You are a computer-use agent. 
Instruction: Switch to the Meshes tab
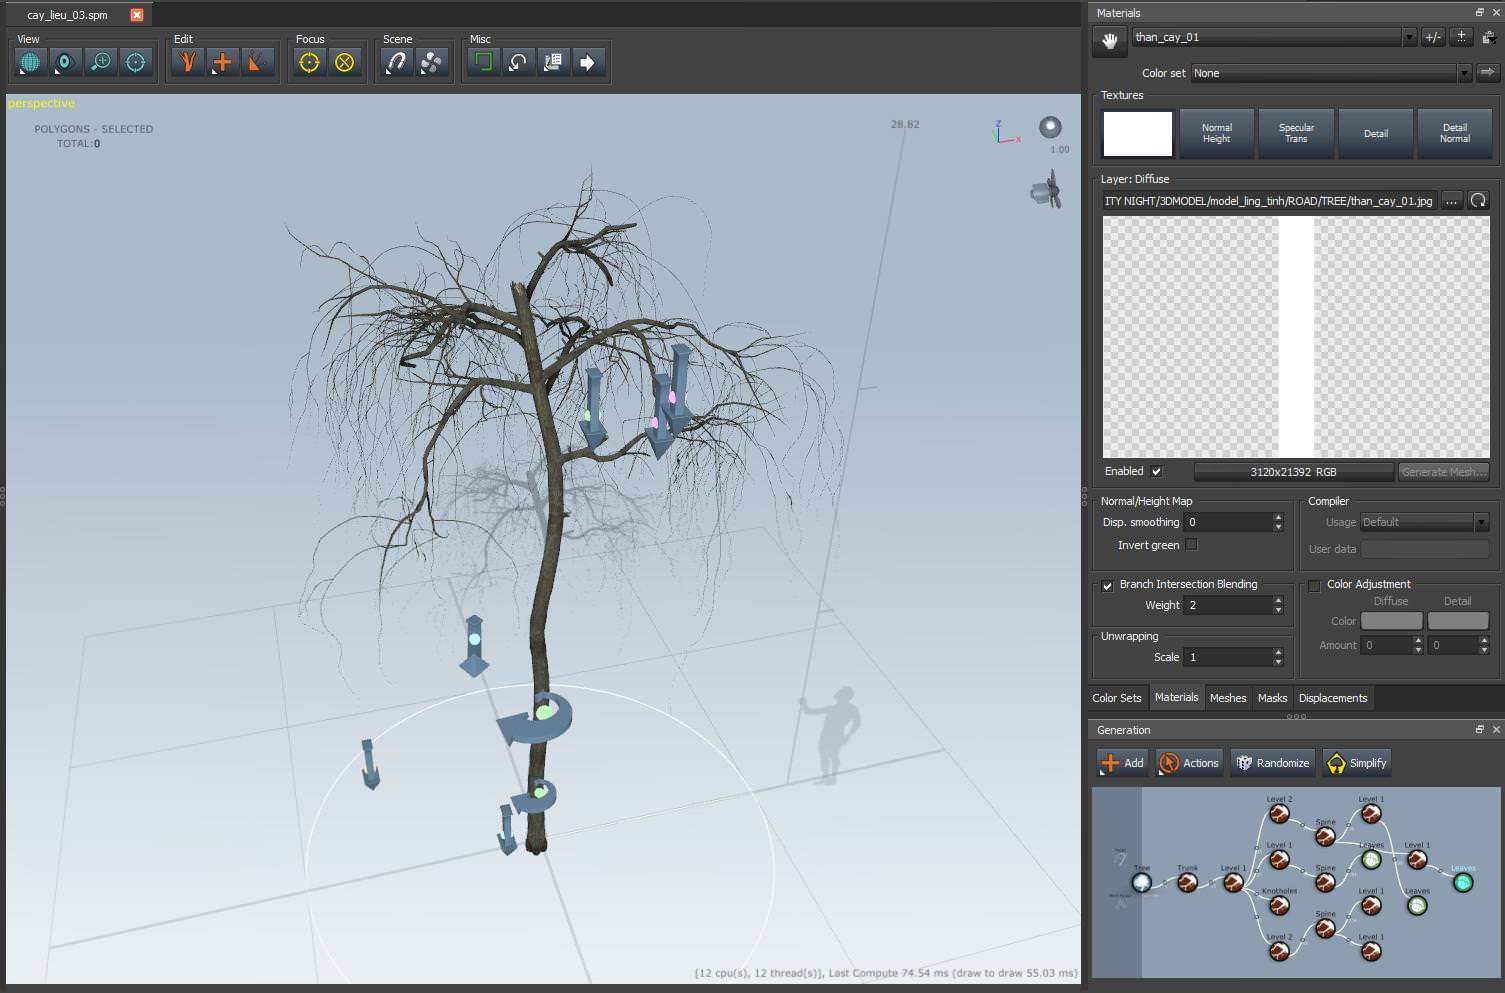[1227, 698]
